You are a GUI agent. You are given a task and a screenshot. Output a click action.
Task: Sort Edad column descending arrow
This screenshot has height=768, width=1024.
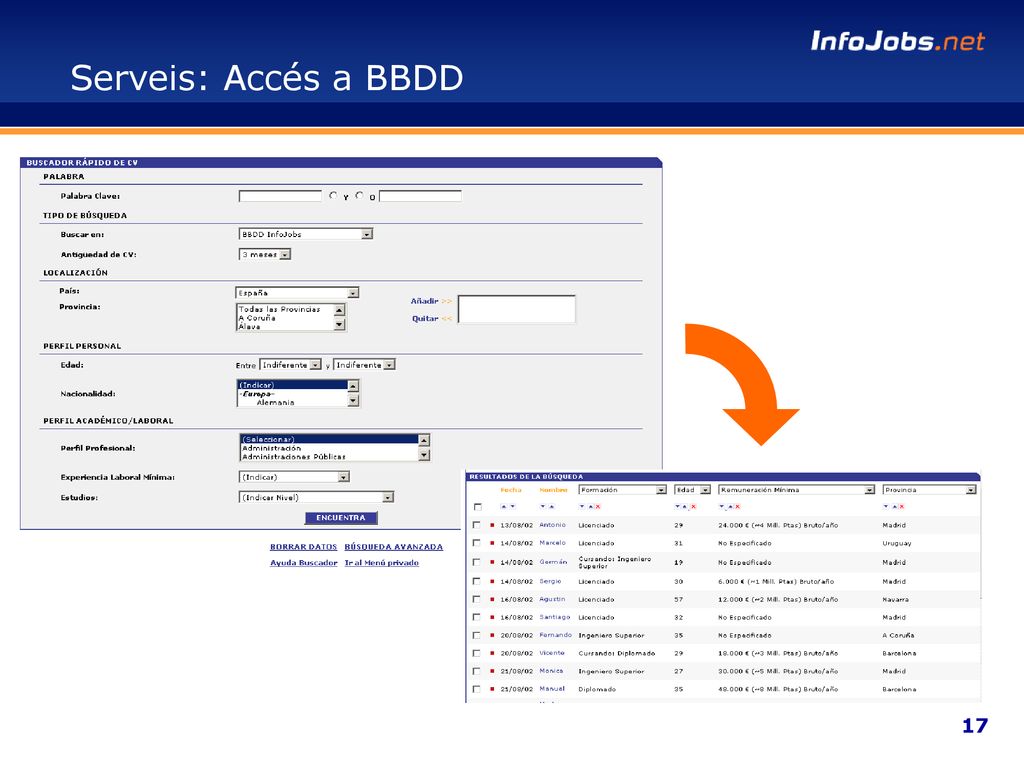(x=677, y=506)
